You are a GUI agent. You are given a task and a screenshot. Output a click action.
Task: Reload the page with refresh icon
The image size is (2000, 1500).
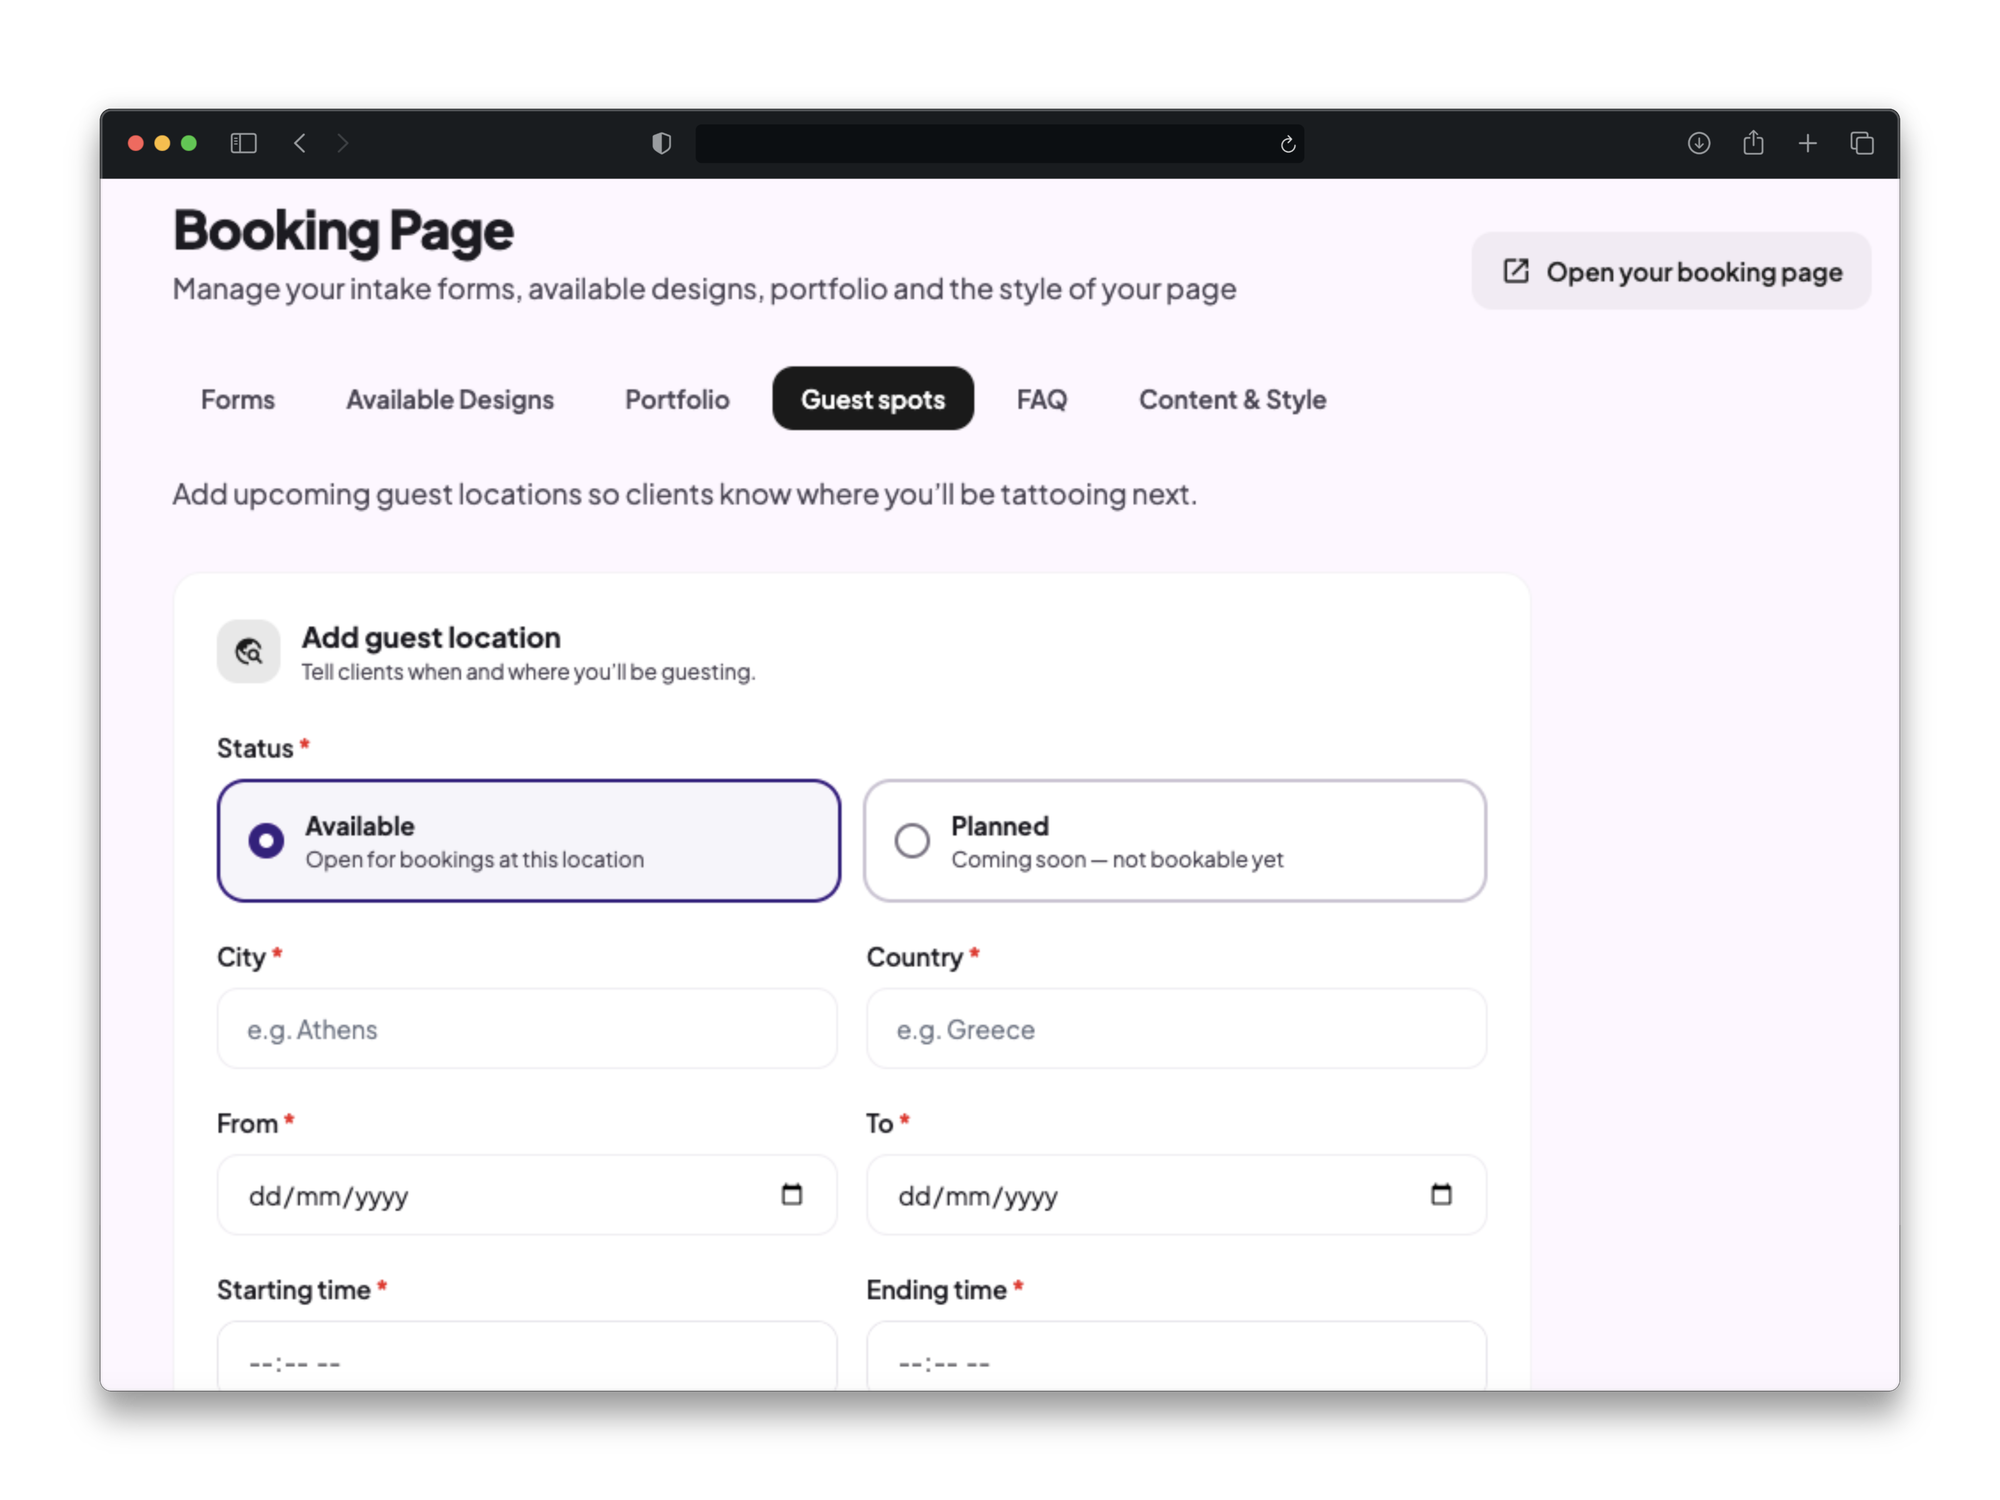(1288, 144)
